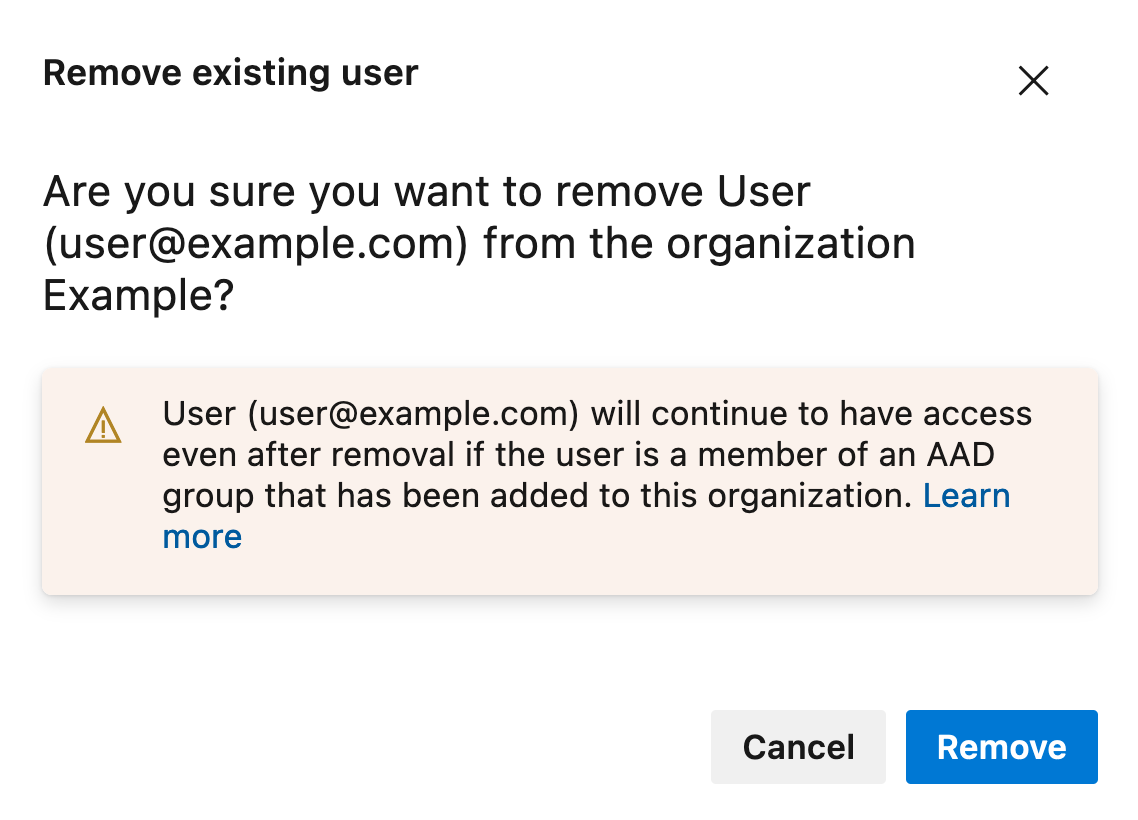Image resolution: width=1138 pixels, height=820 pixels.
Task: Open the Learn more link
Action: [966, 496]
